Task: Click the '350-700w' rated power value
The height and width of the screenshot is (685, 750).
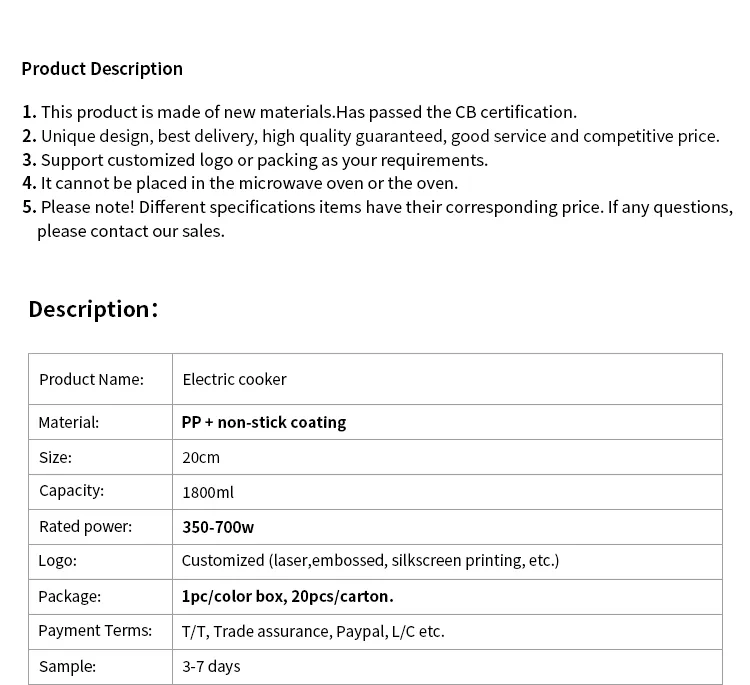Action: [x=218, y=527]
